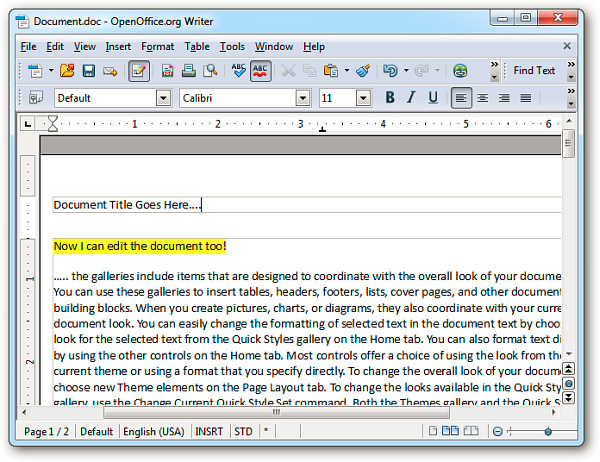Viewport: 600px width, 462px height.
Task: Click the Format Paintbrush icon
Action: click(363, 71)
